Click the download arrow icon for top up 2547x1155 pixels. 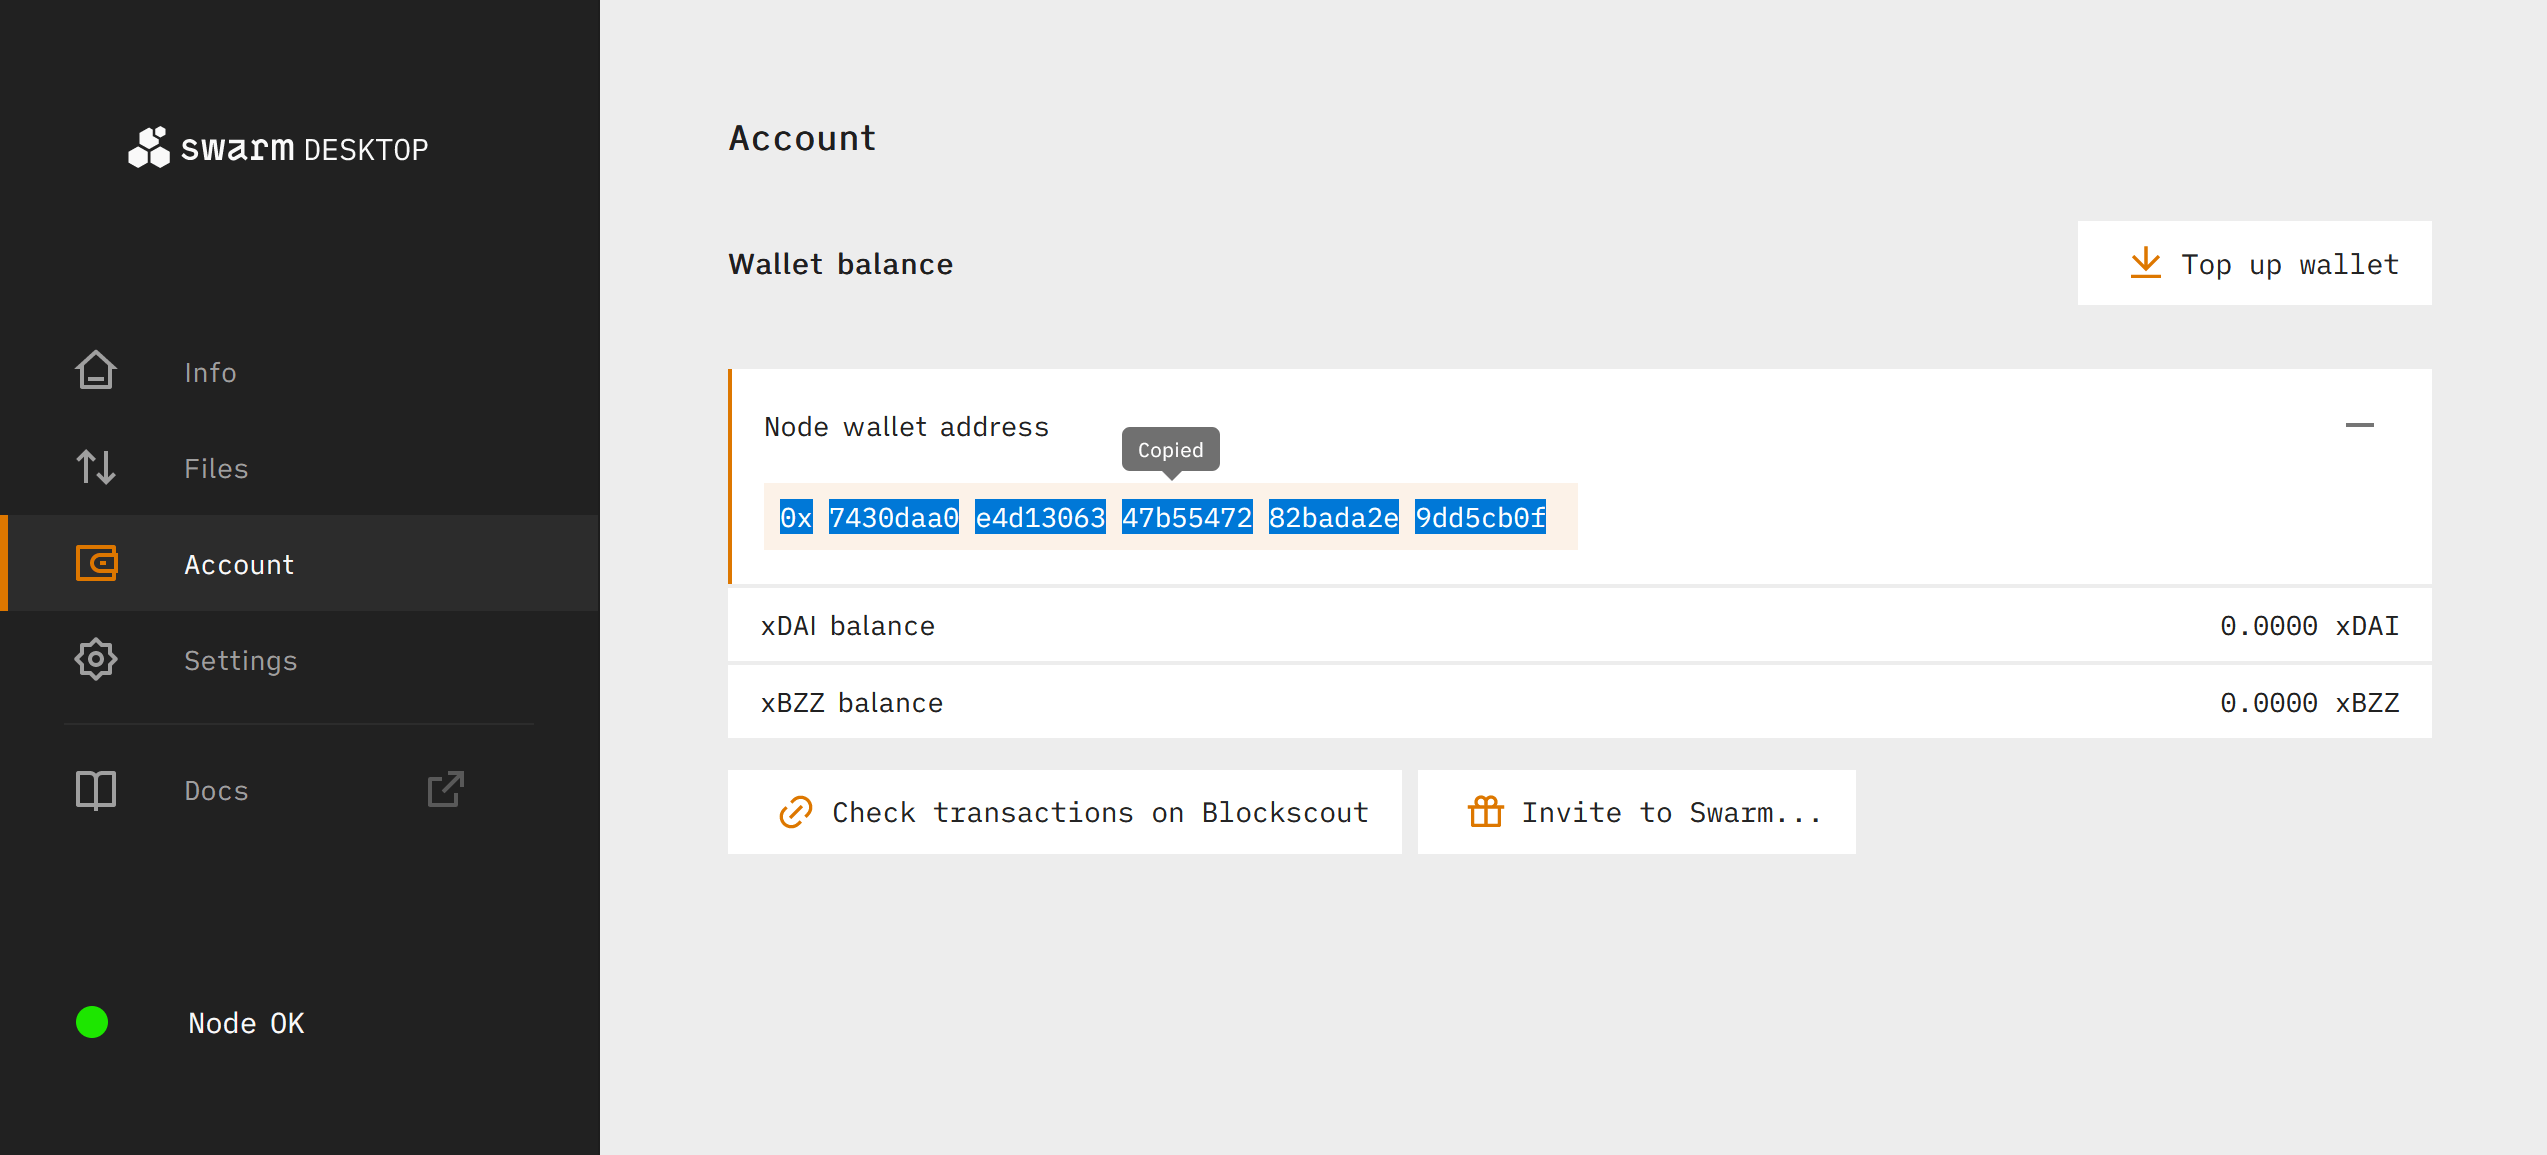(x=2145, y=263)
